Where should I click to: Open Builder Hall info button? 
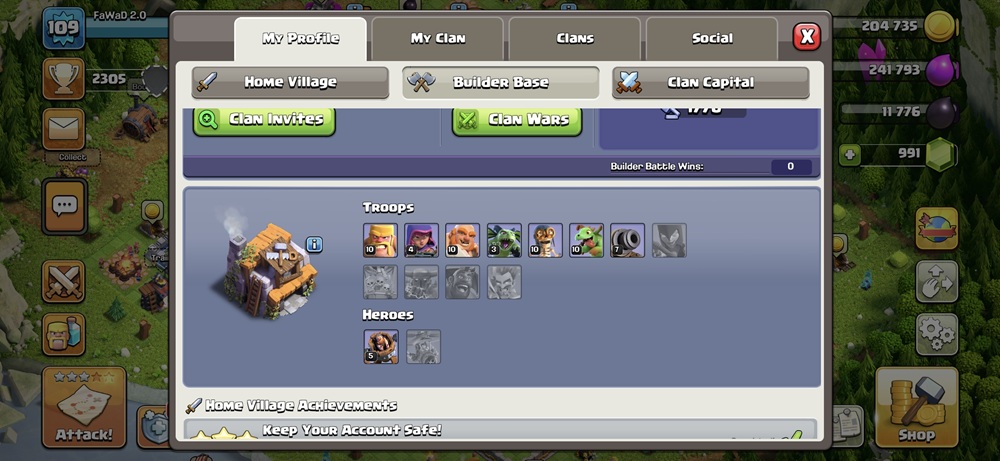(x=314, y=244)
